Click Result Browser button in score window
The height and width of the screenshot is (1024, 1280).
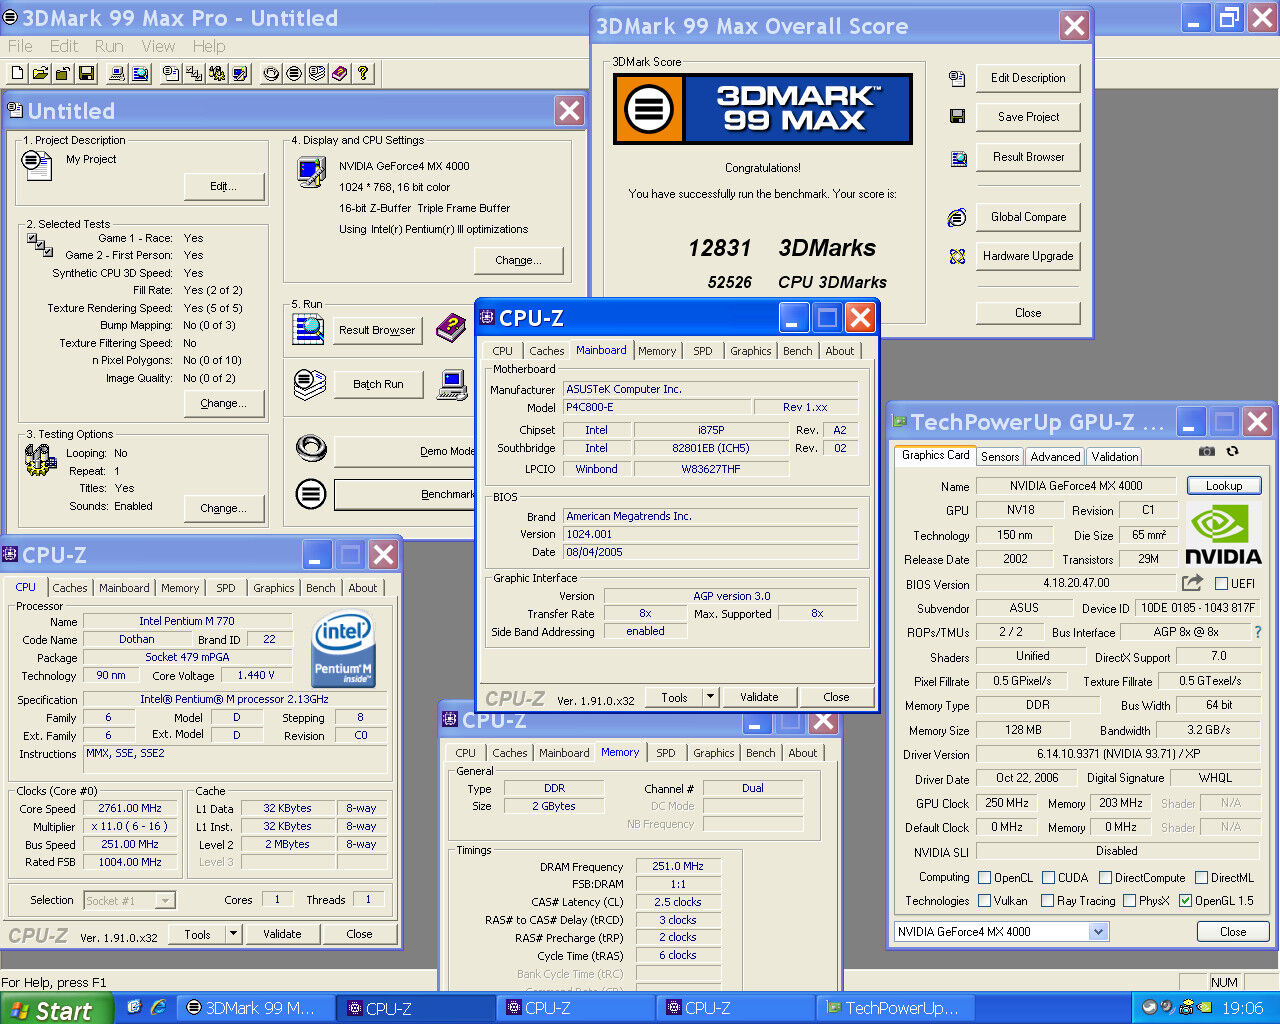click(1028, 157)
